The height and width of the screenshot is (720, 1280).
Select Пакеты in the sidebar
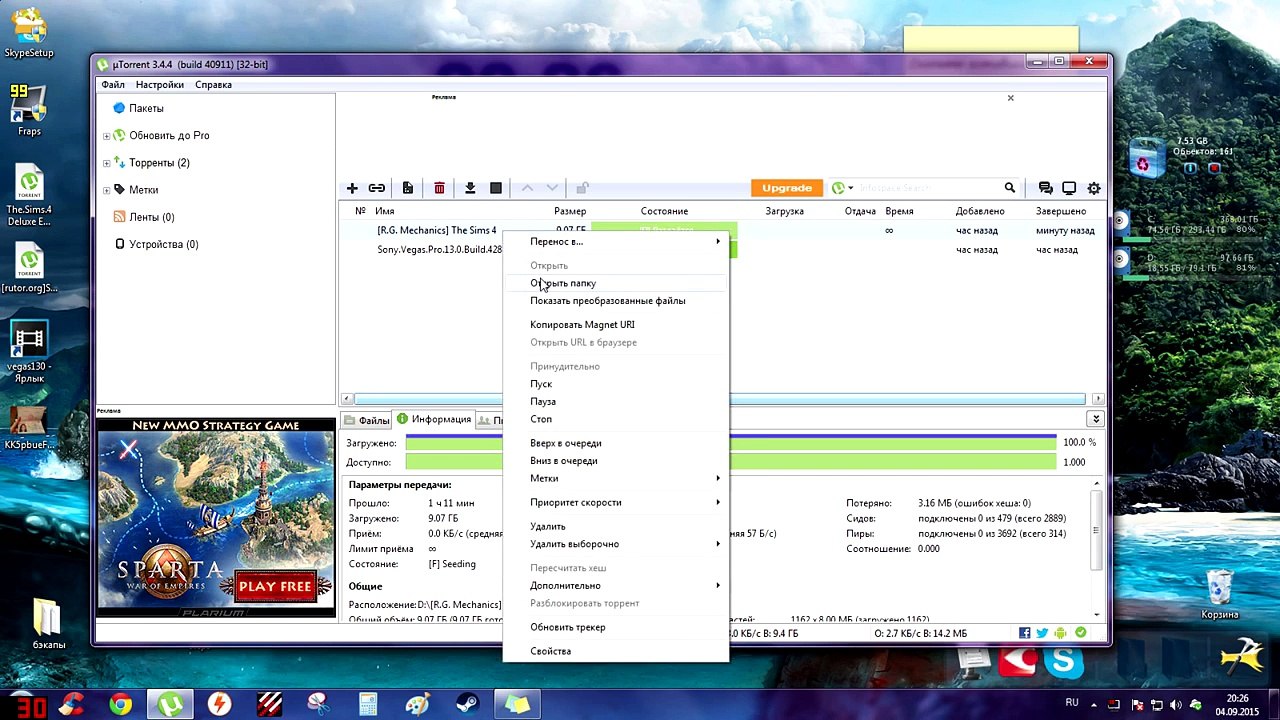[146, 108]
